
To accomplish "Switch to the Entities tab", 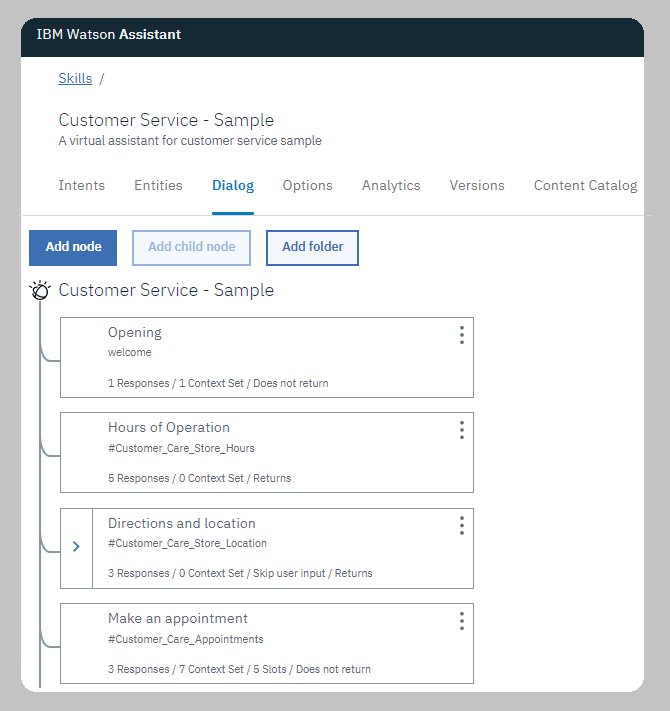I will [x=158, y=185].
